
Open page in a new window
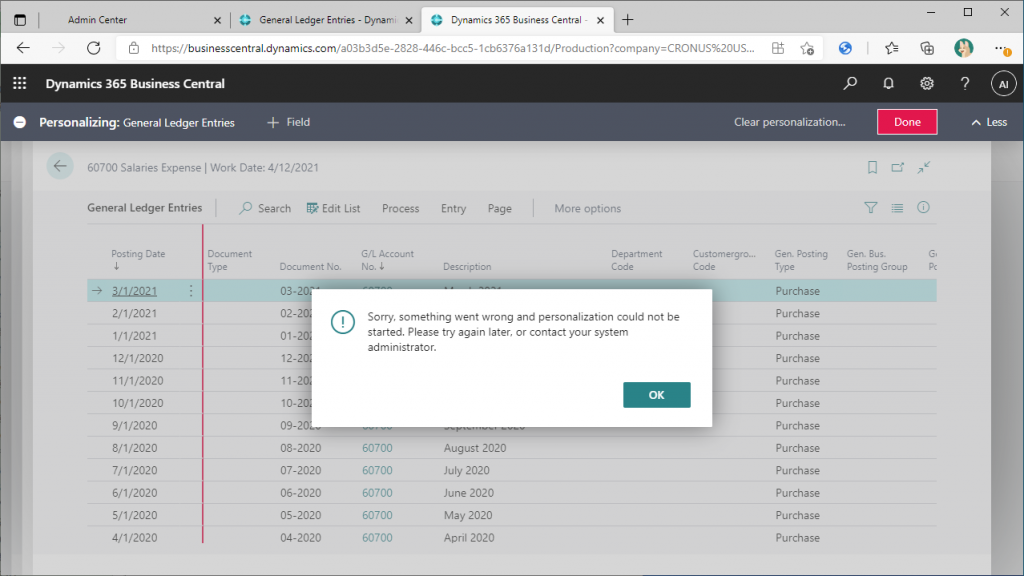(898, 167)
